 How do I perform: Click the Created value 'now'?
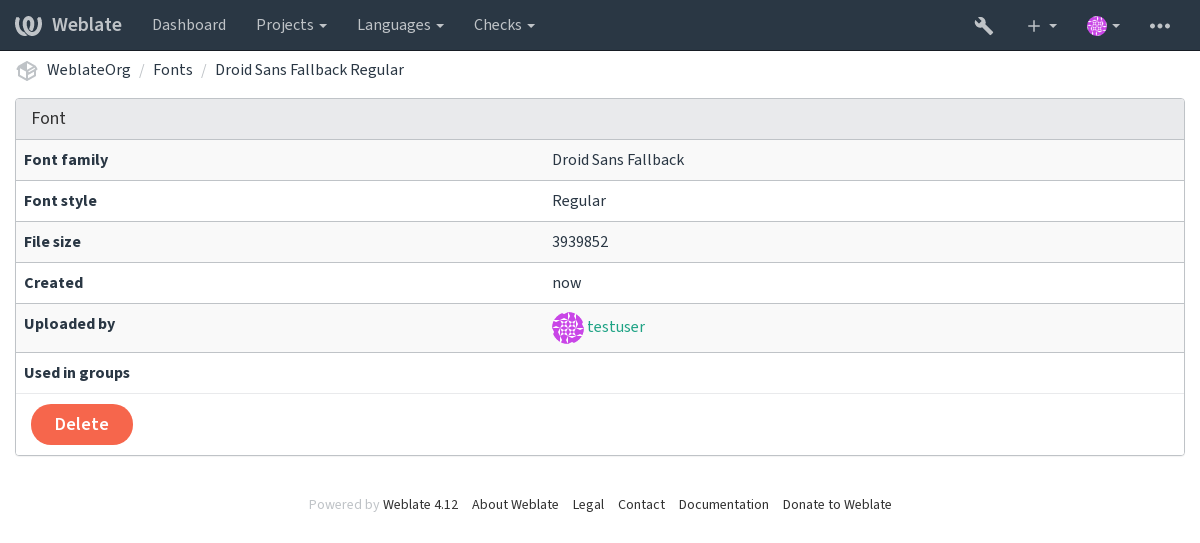566,283
